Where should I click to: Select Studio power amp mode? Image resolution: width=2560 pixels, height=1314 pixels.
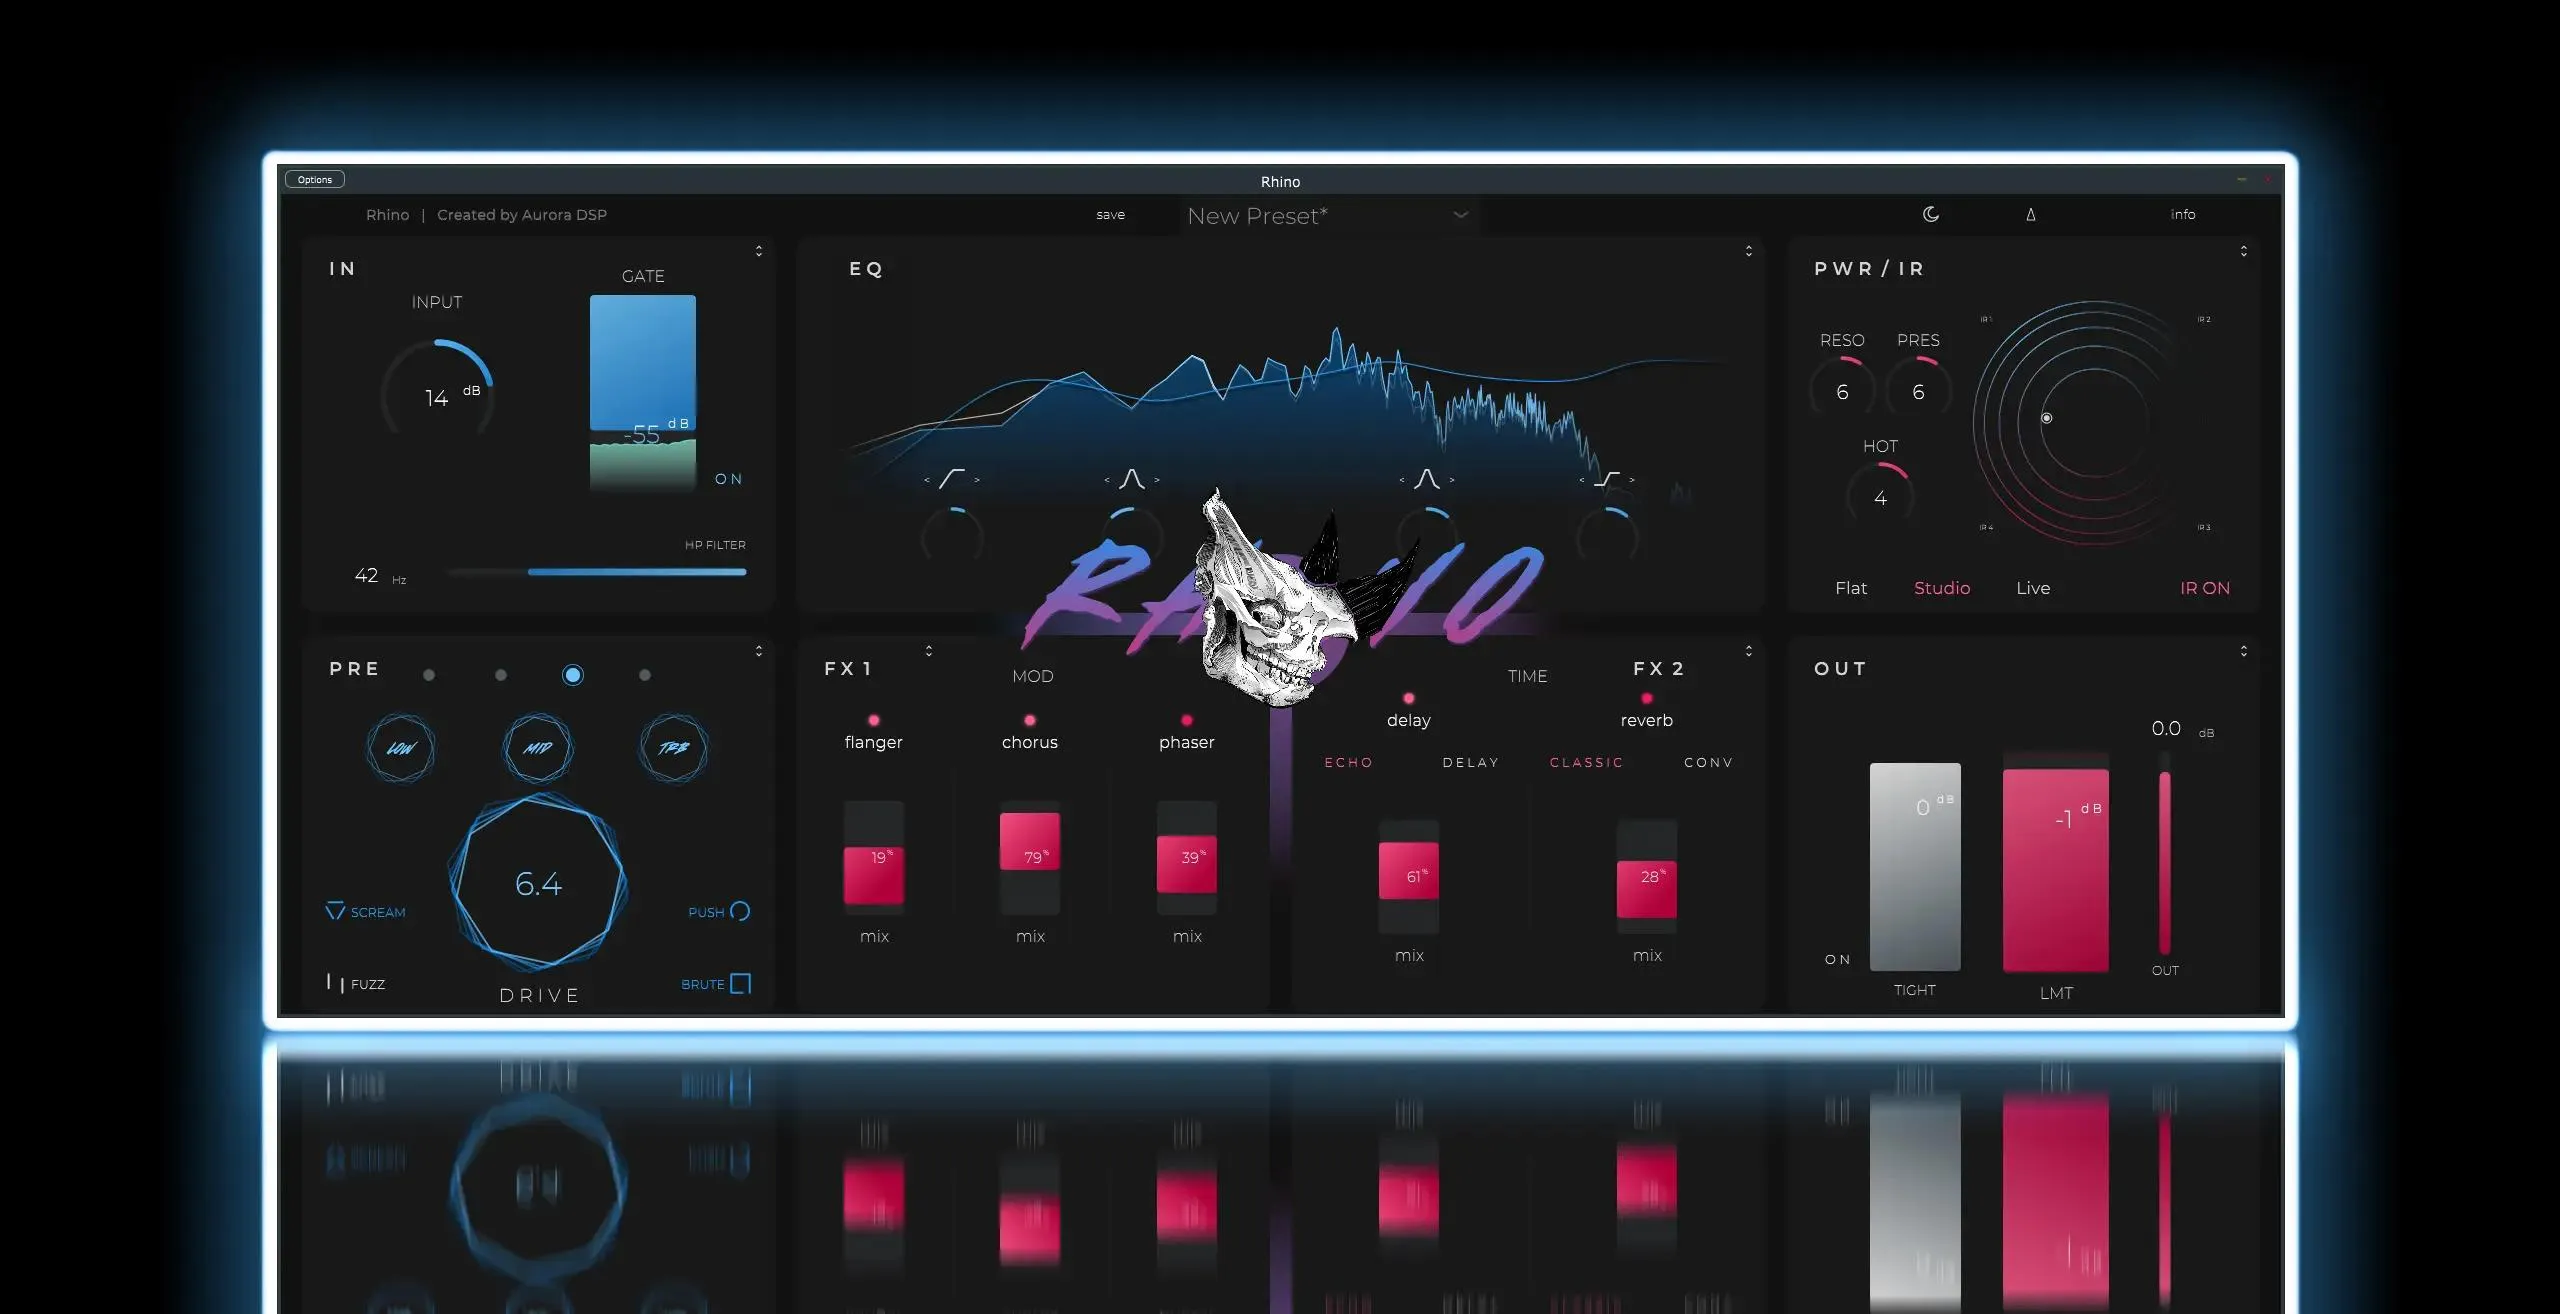(x=1942, y=588)
